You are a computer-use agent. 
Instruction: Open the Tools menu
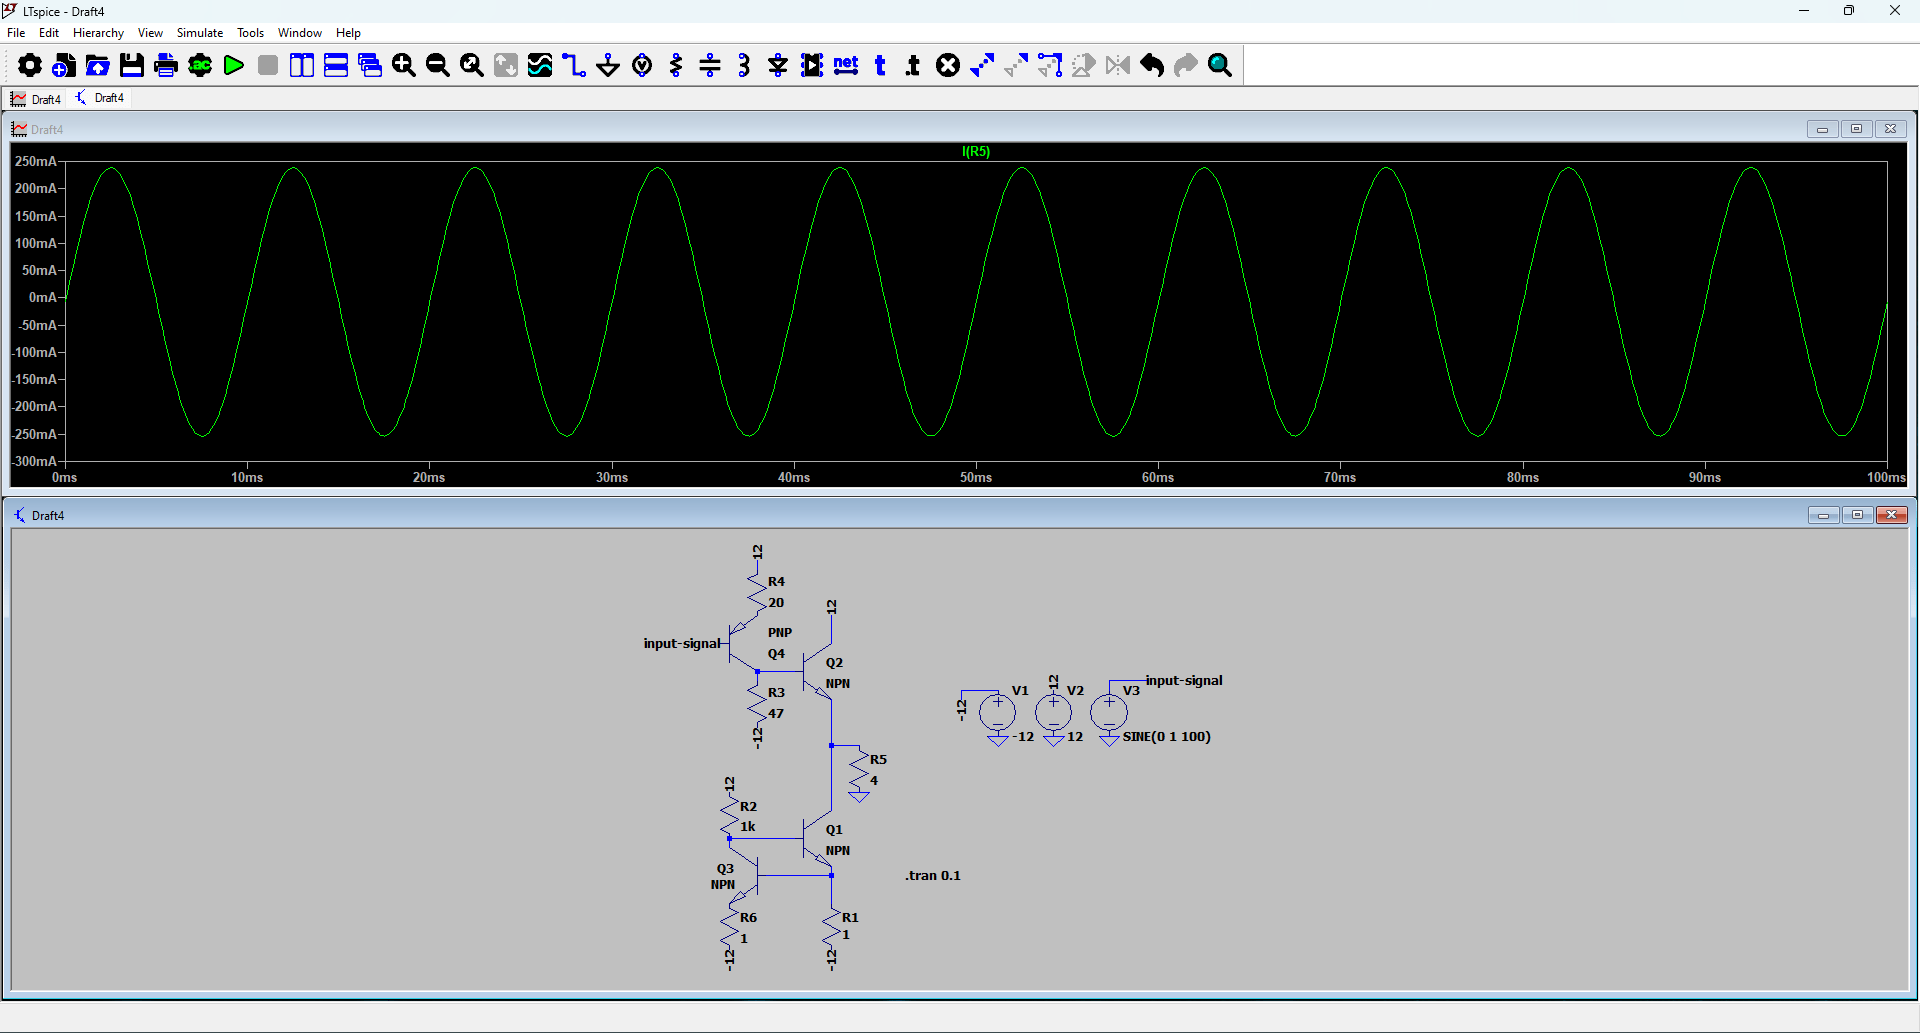click(x=250, y=33)
